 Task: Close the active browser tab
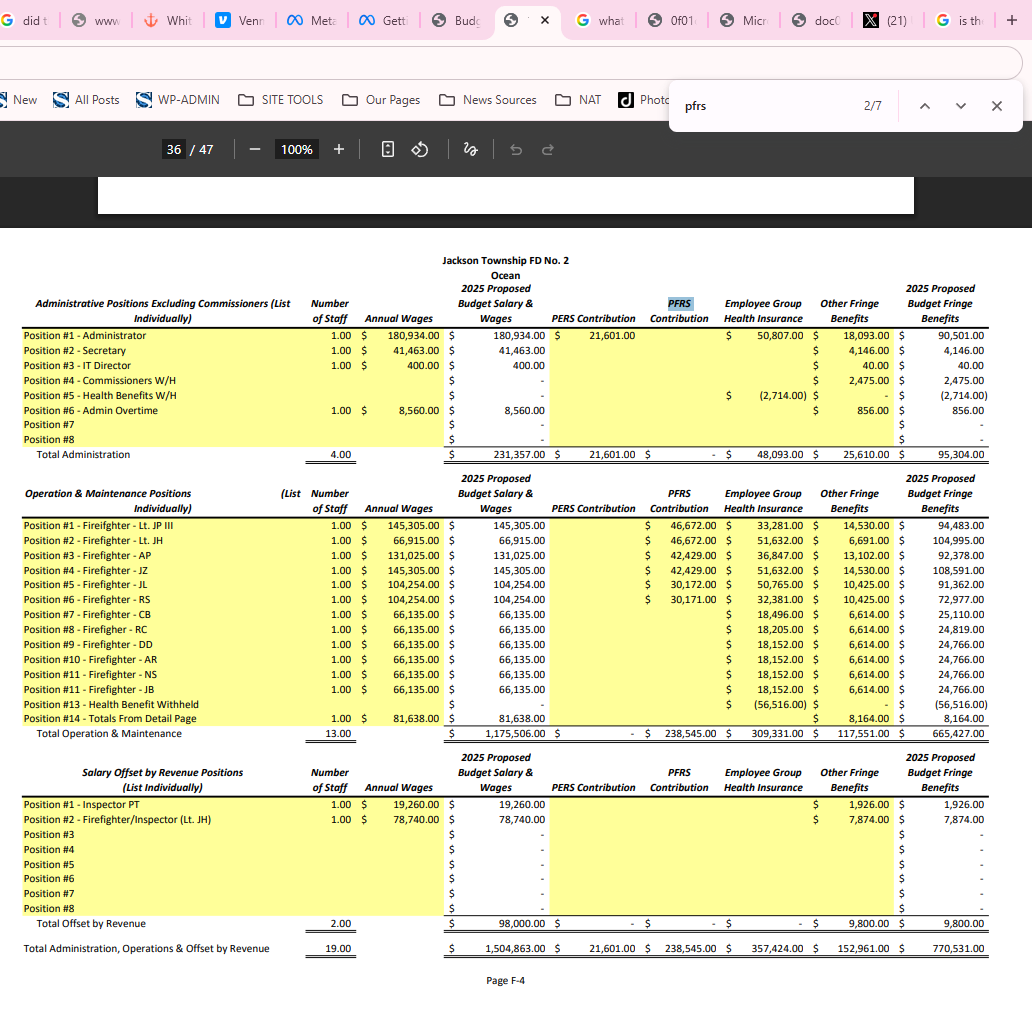(x=545, y=20)
